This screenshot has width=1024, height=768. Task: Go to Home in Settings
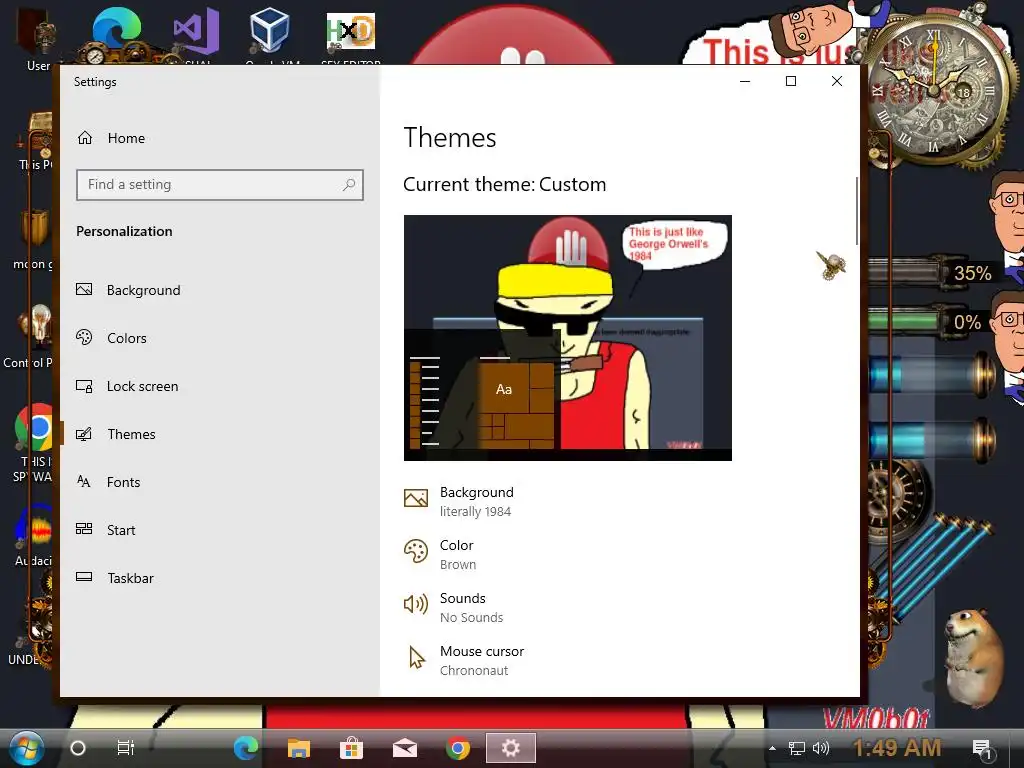tap(126, 138)
